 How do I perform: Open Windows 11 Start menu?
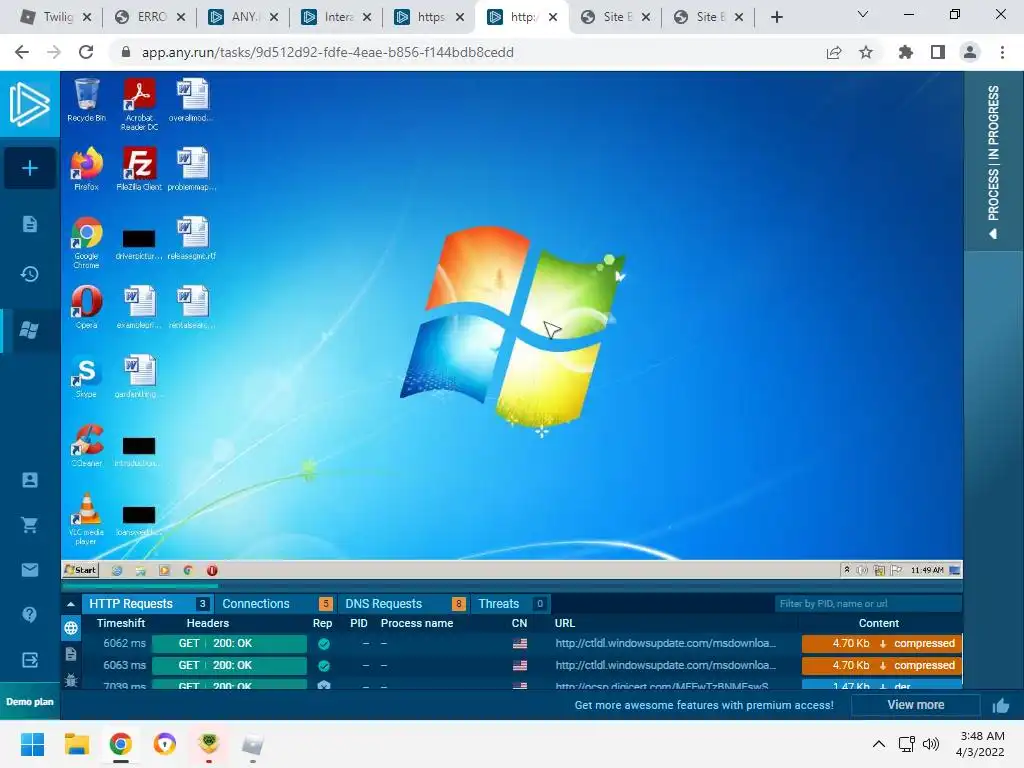(x=32, y=744)
